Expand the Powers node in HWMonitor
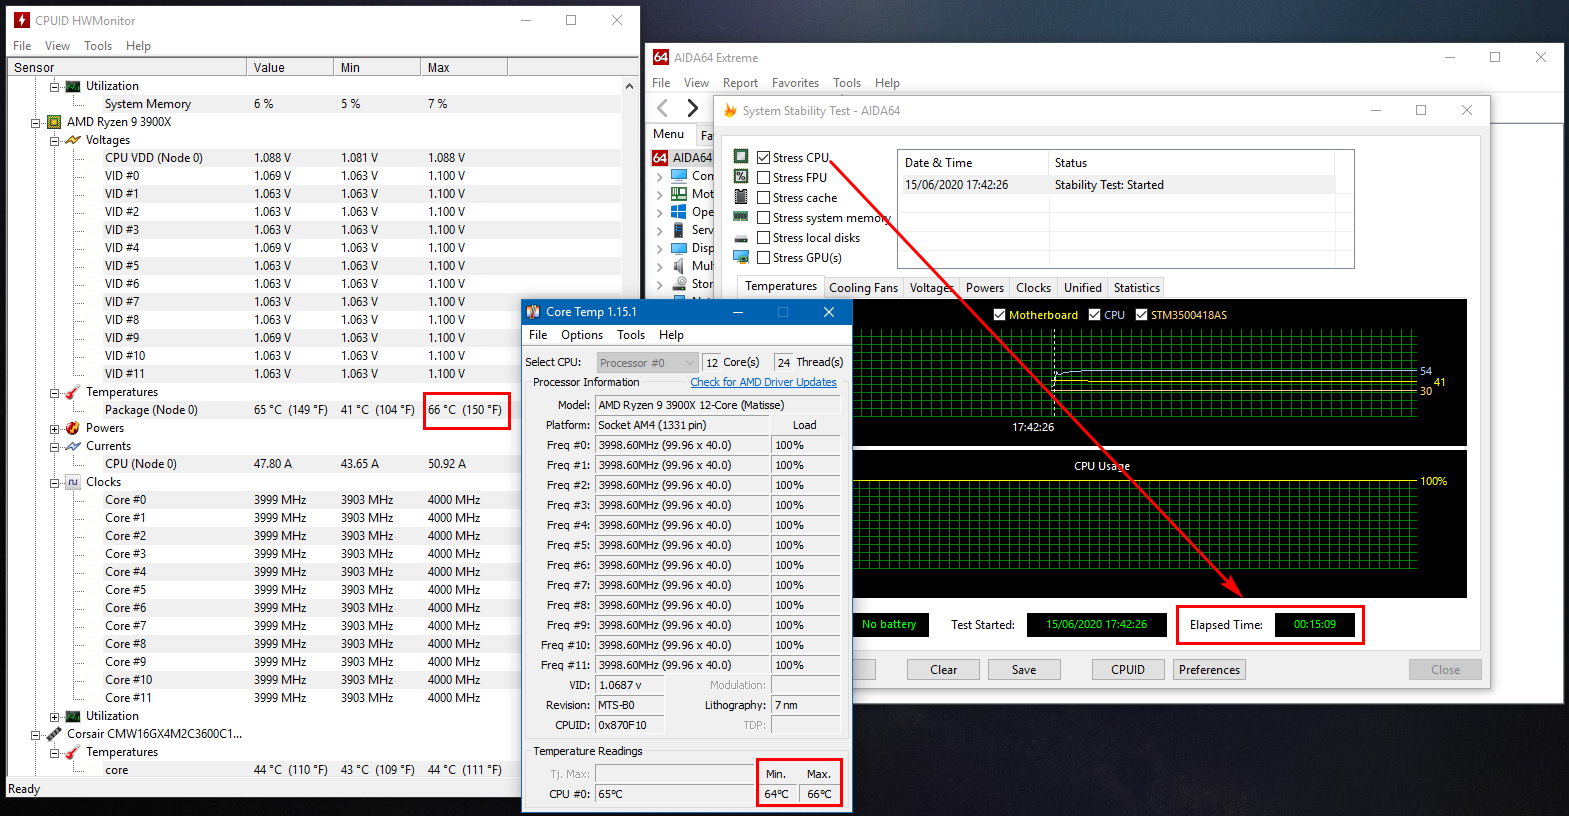The width and height of the screenshot is (1569, 816). tap(54, 429)
